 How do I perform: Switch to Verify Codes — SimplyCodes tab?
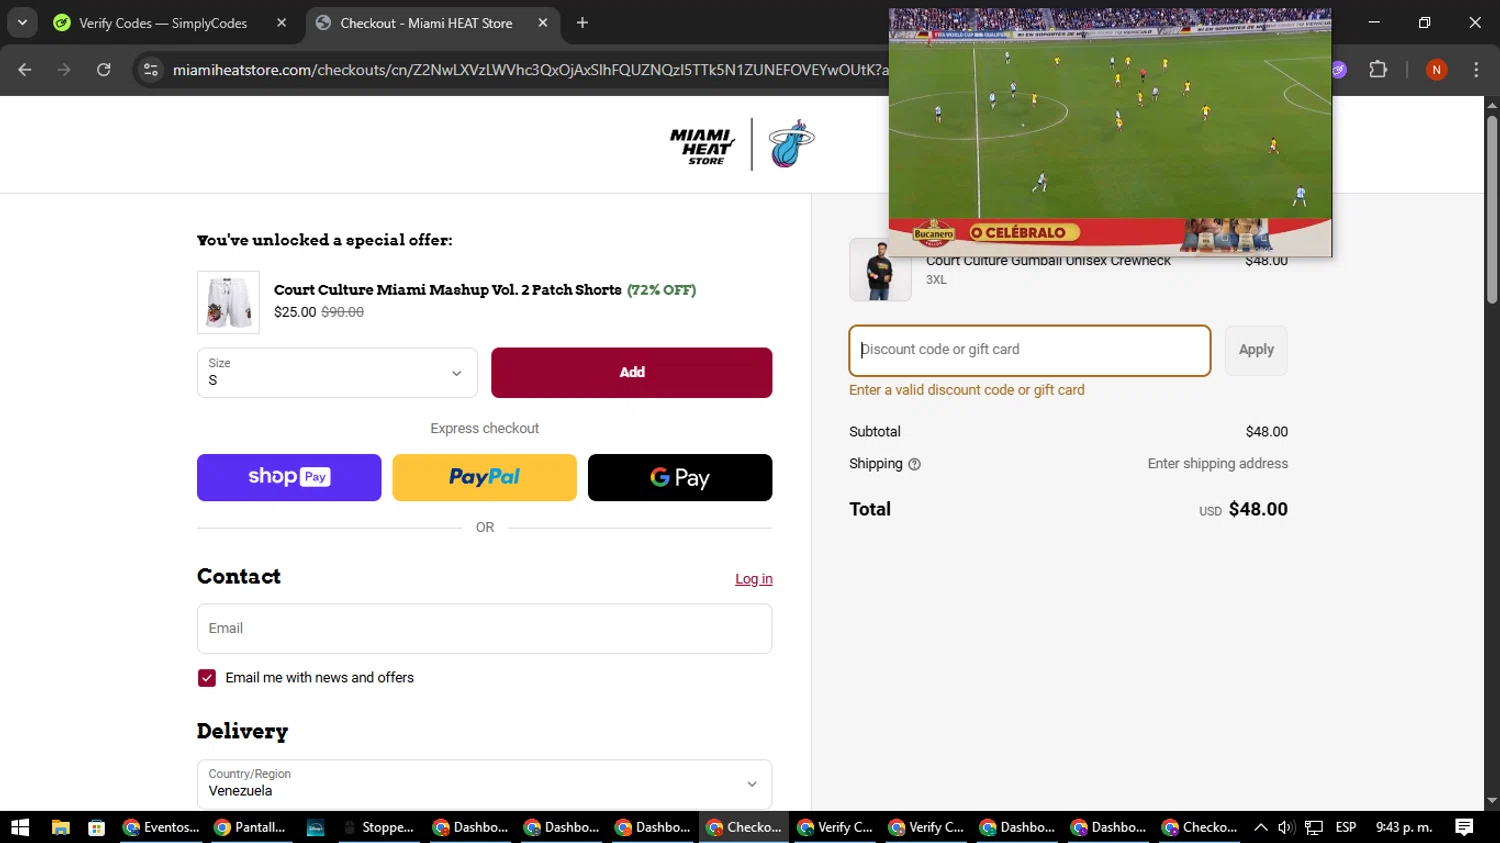pos(163,23)
